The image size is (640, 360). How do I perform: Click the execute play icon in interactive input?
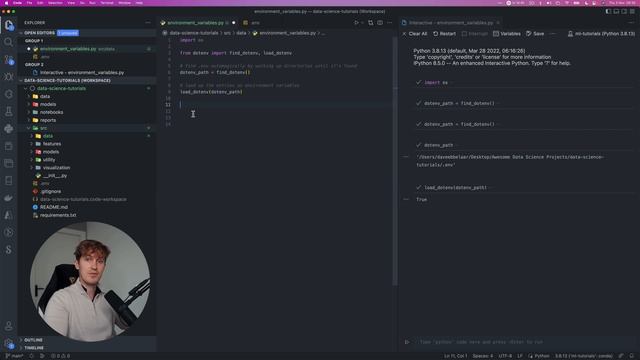click(407, 342)
